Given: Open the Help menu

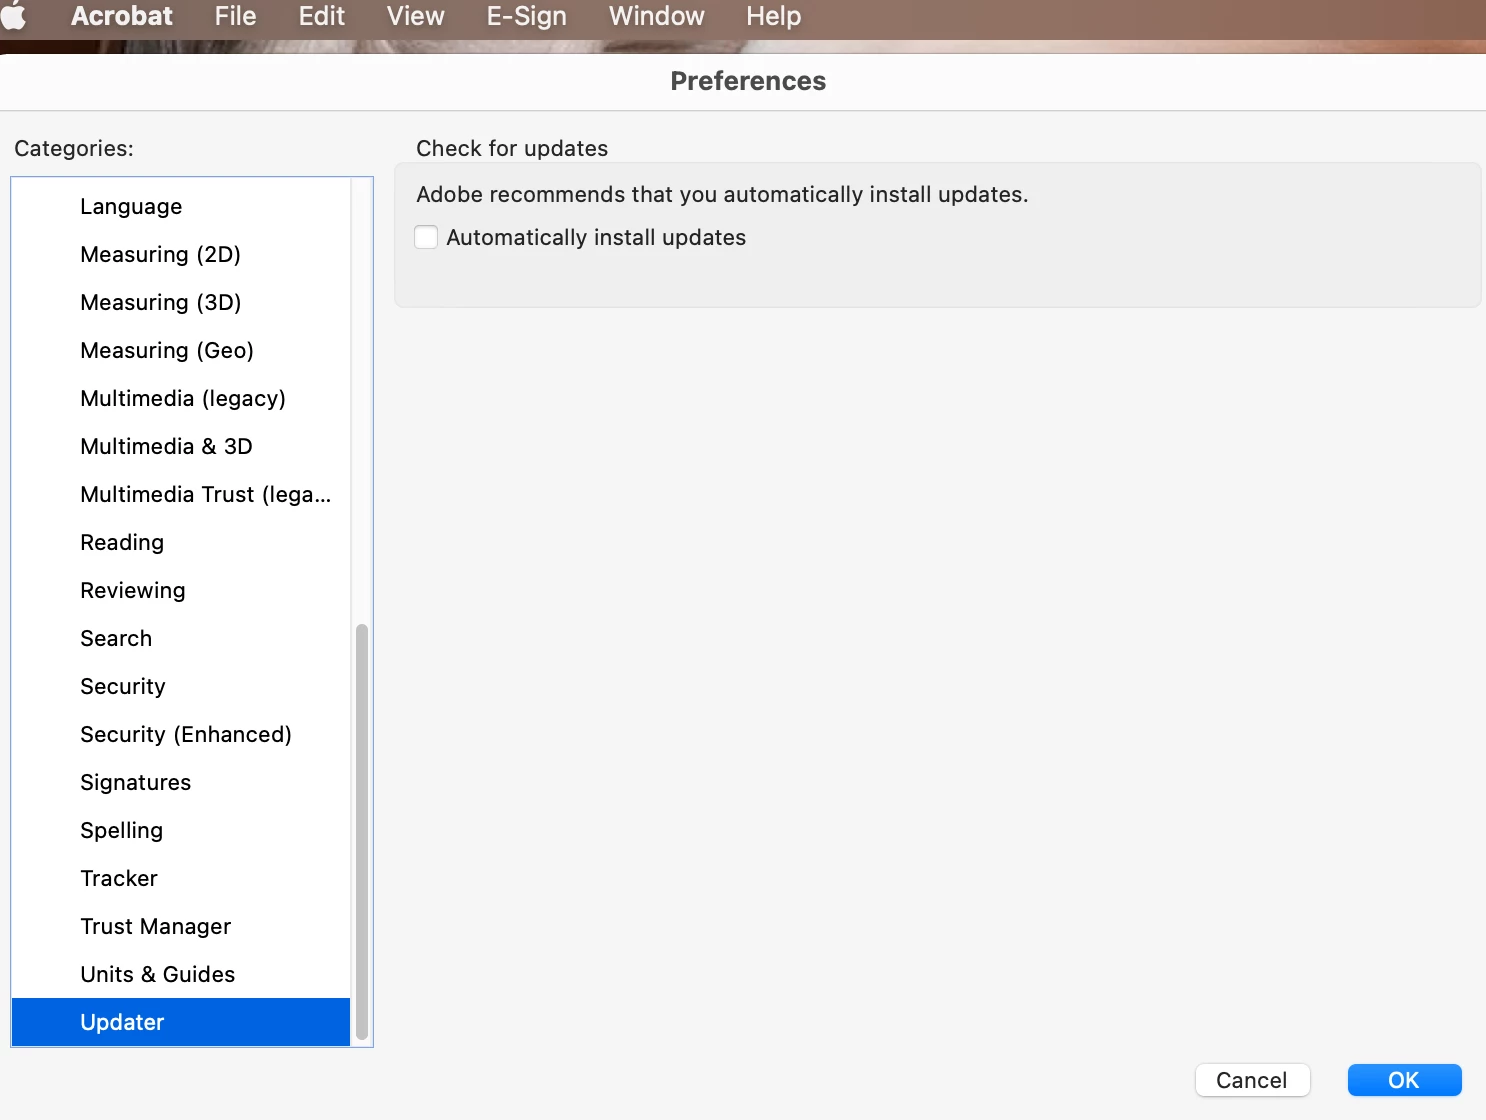Looking at the screenshot, I should (x=773, y=16).
